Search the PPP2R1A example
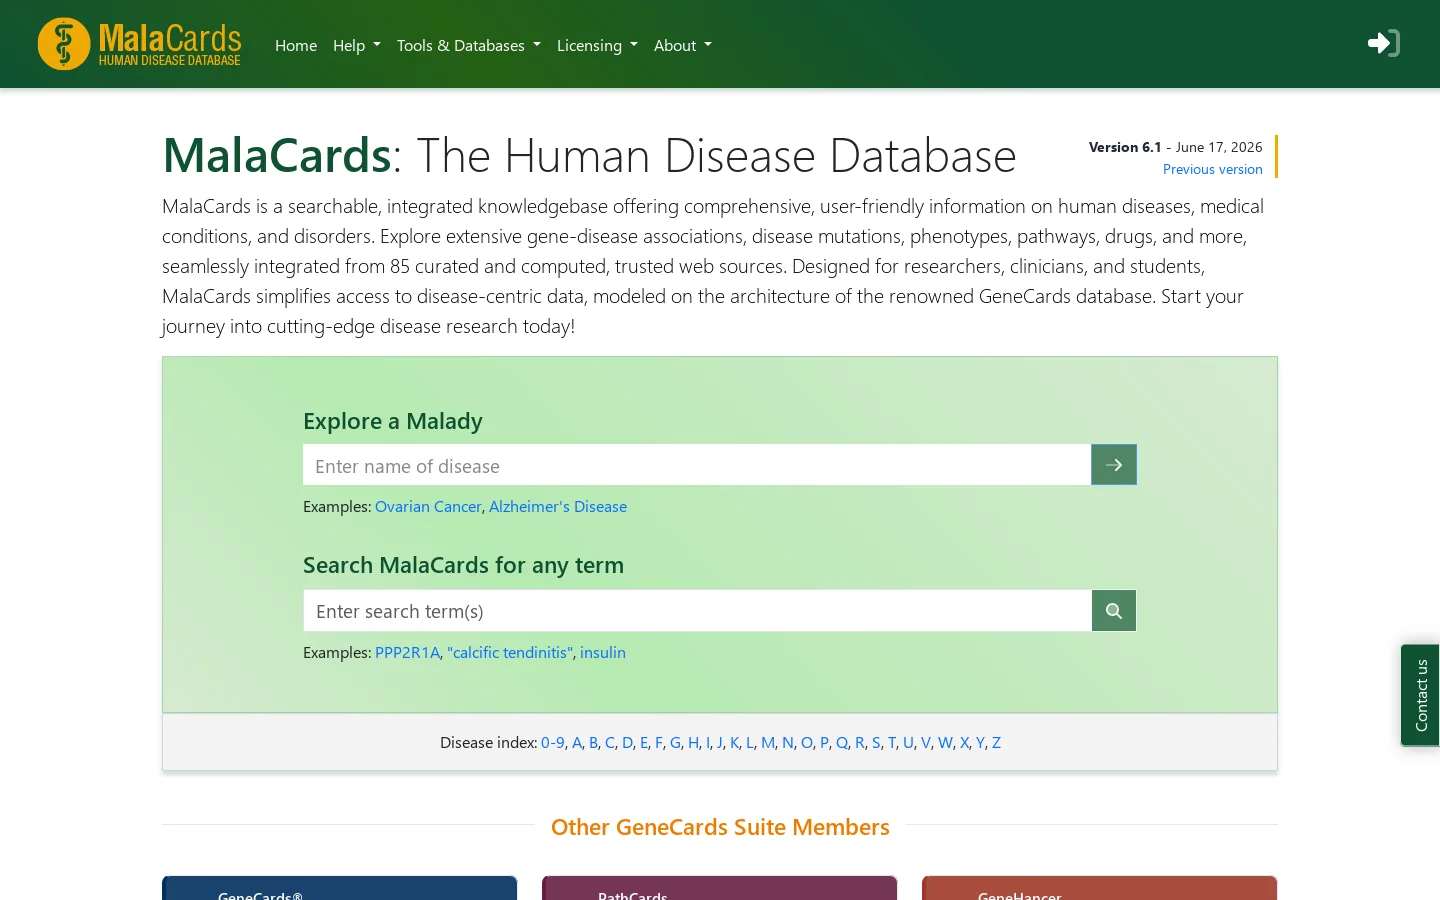 pos(407,652)
